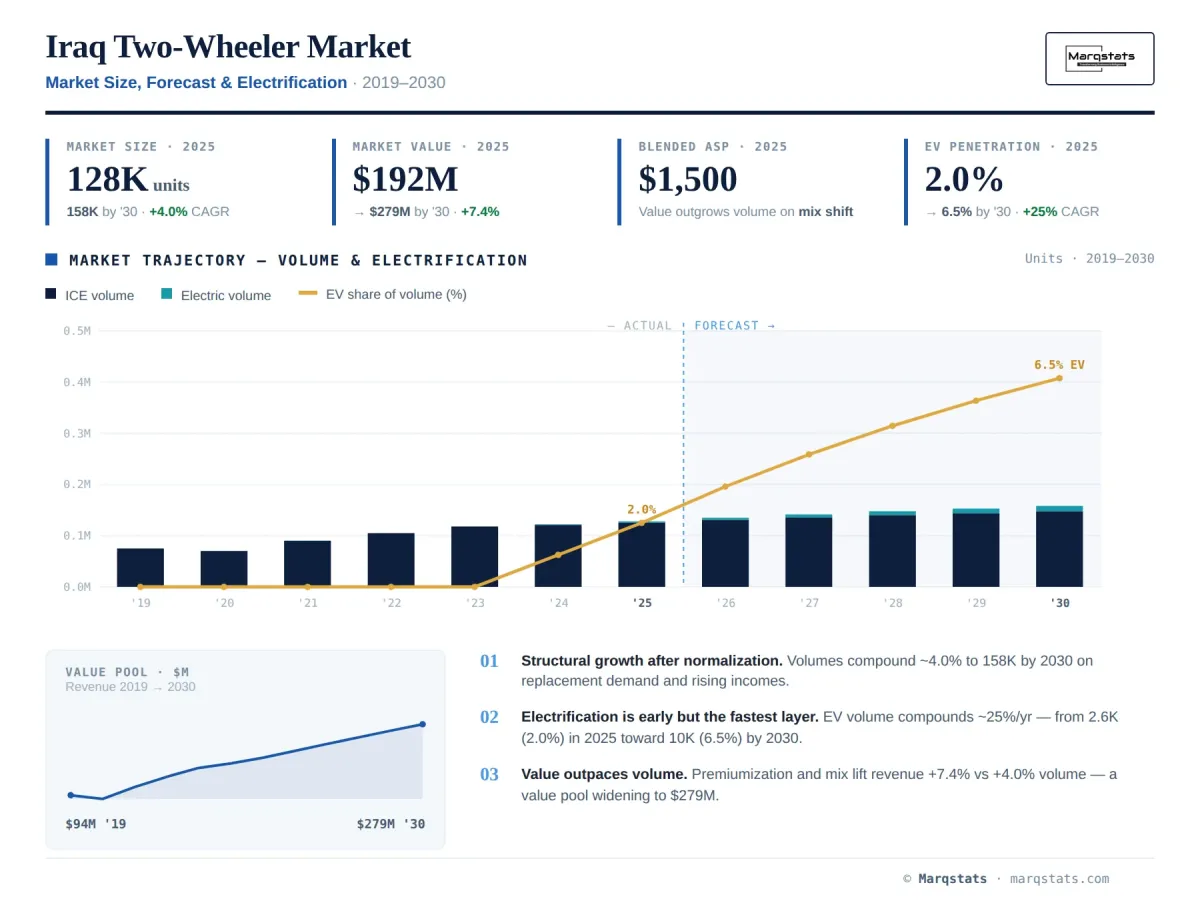Click the '29 forecast bar
Viewport: 1200px width, 911px height.
(x=975, y=548)
